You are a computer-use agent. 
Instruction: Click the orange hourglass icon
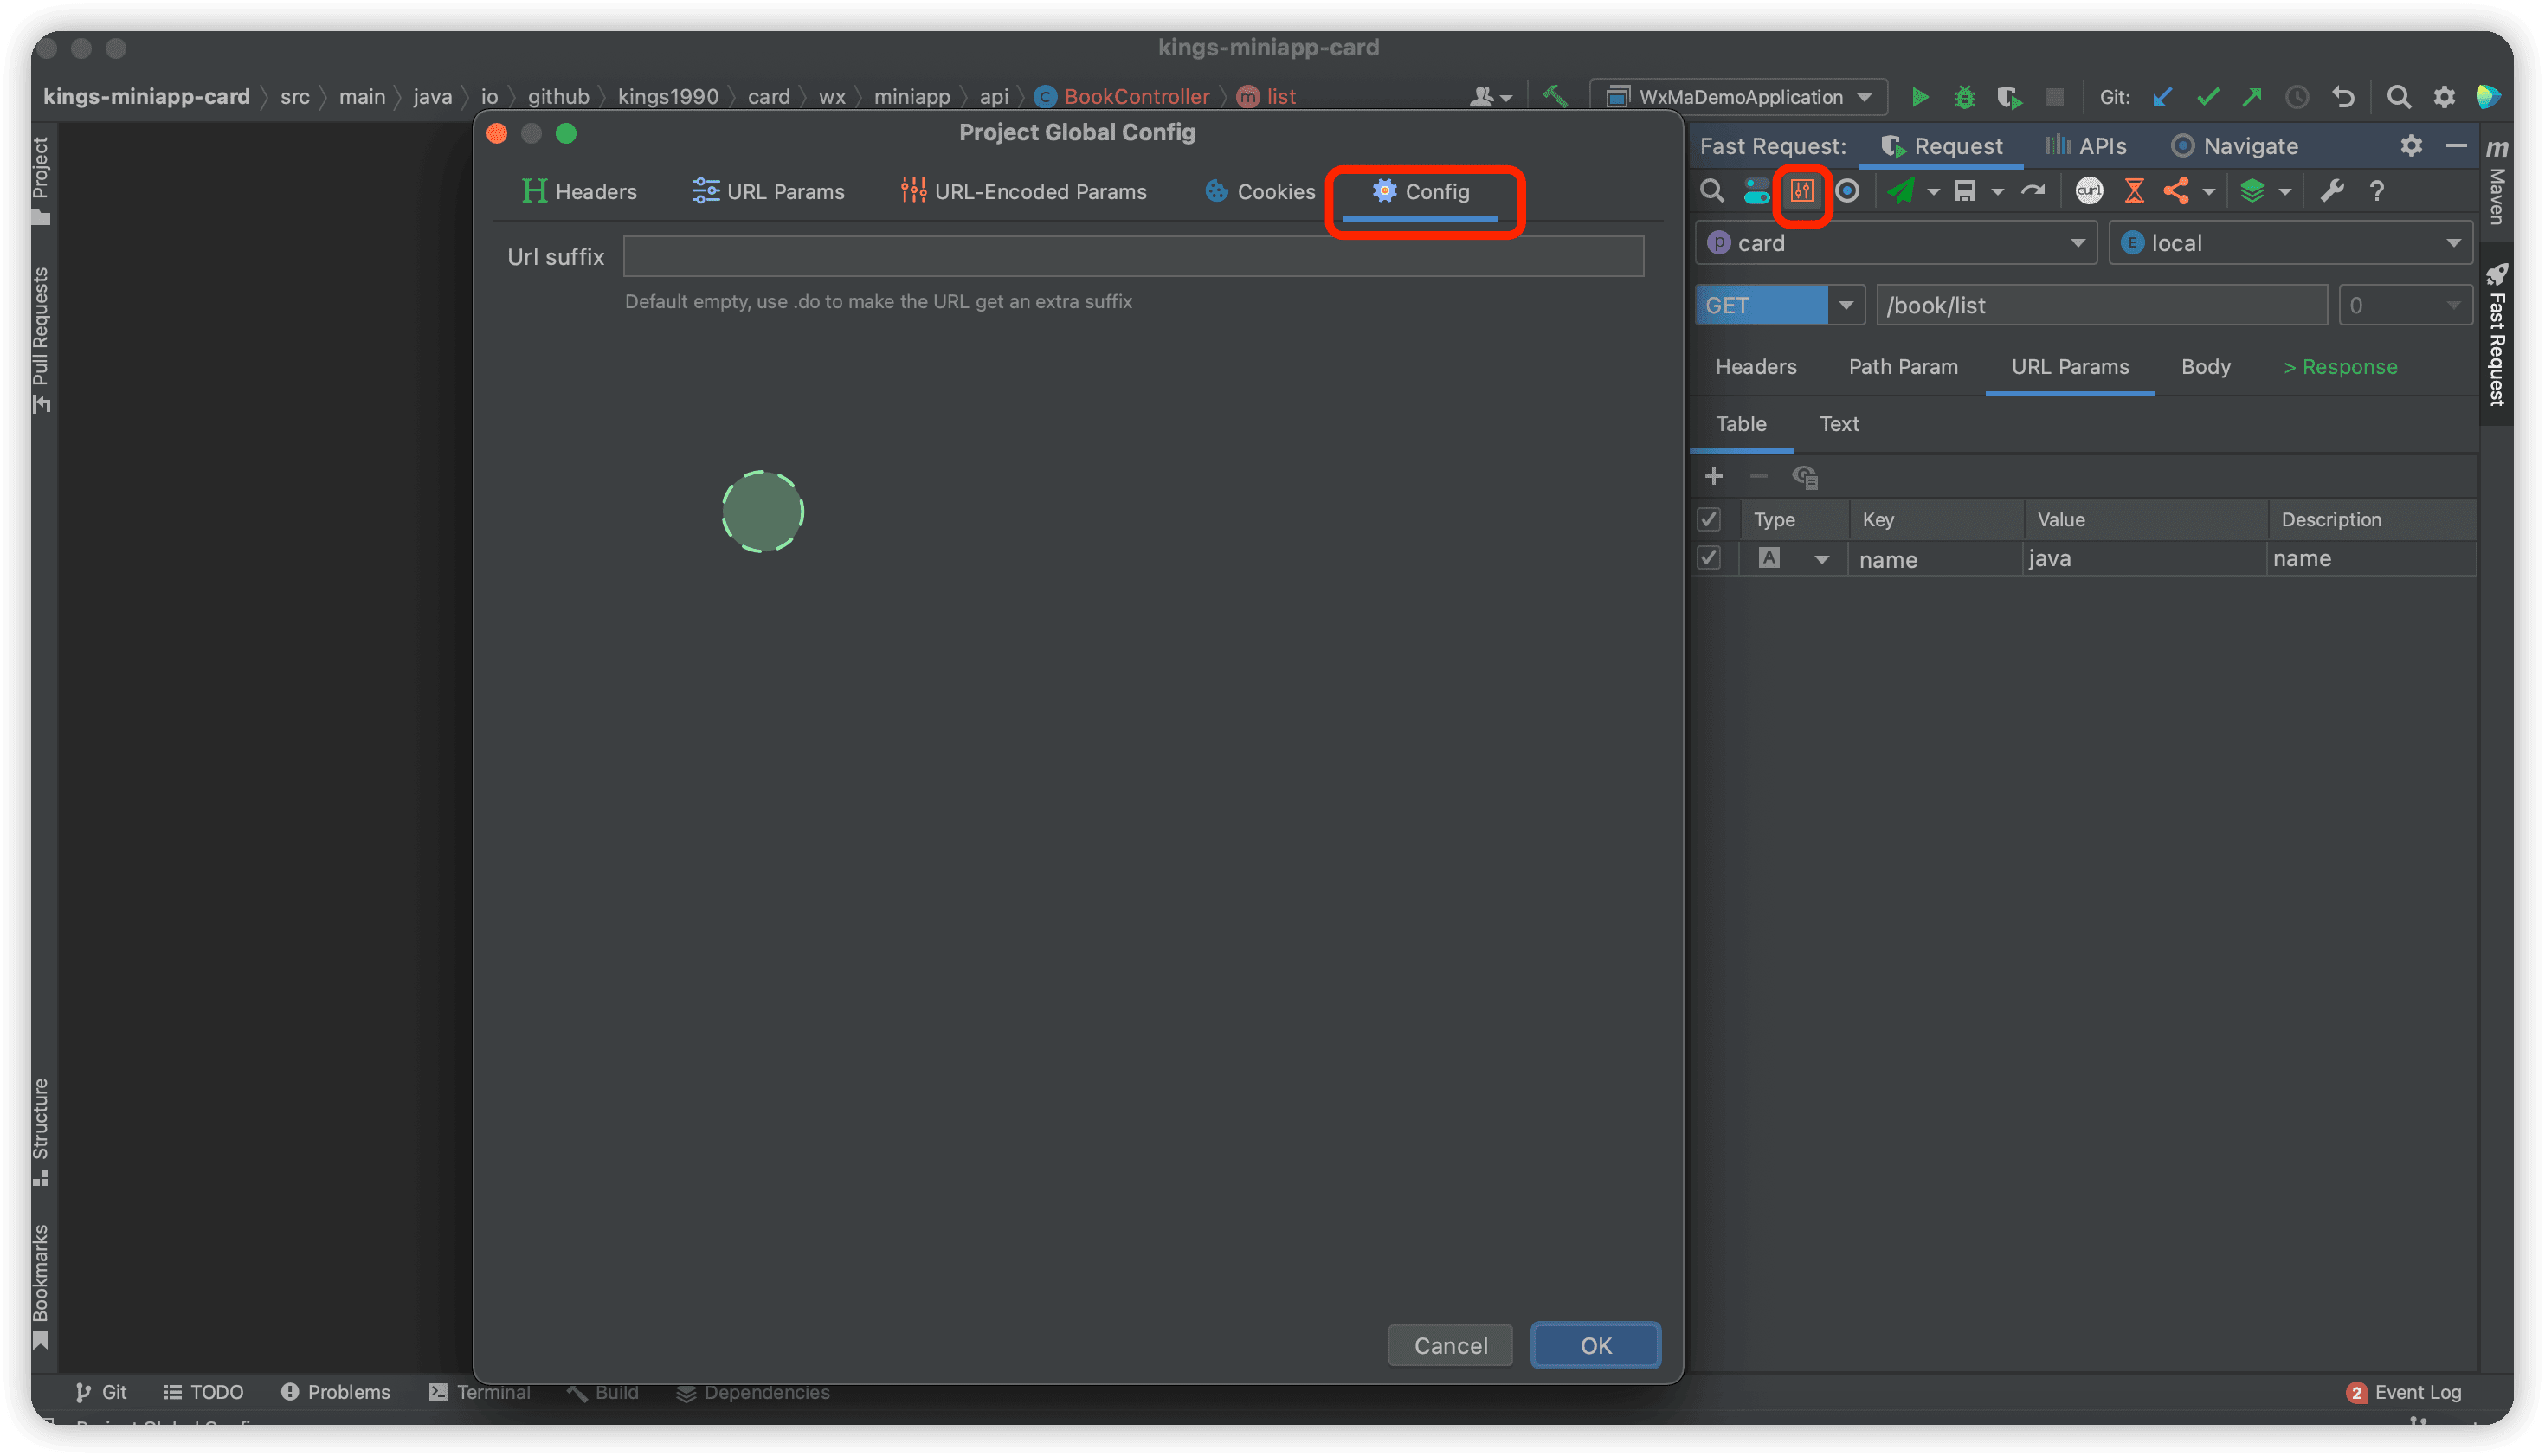click(2134, 191)
